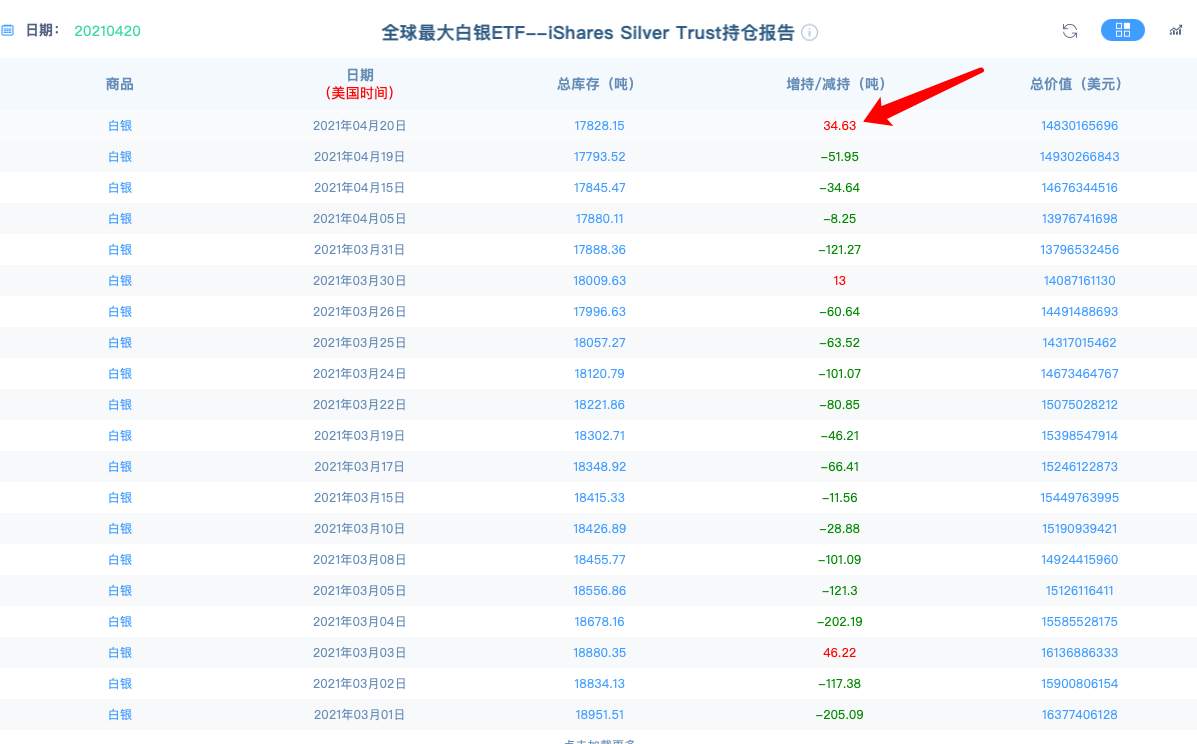
Task: Click total inventory value 18880.35
Action: [599, 652]
